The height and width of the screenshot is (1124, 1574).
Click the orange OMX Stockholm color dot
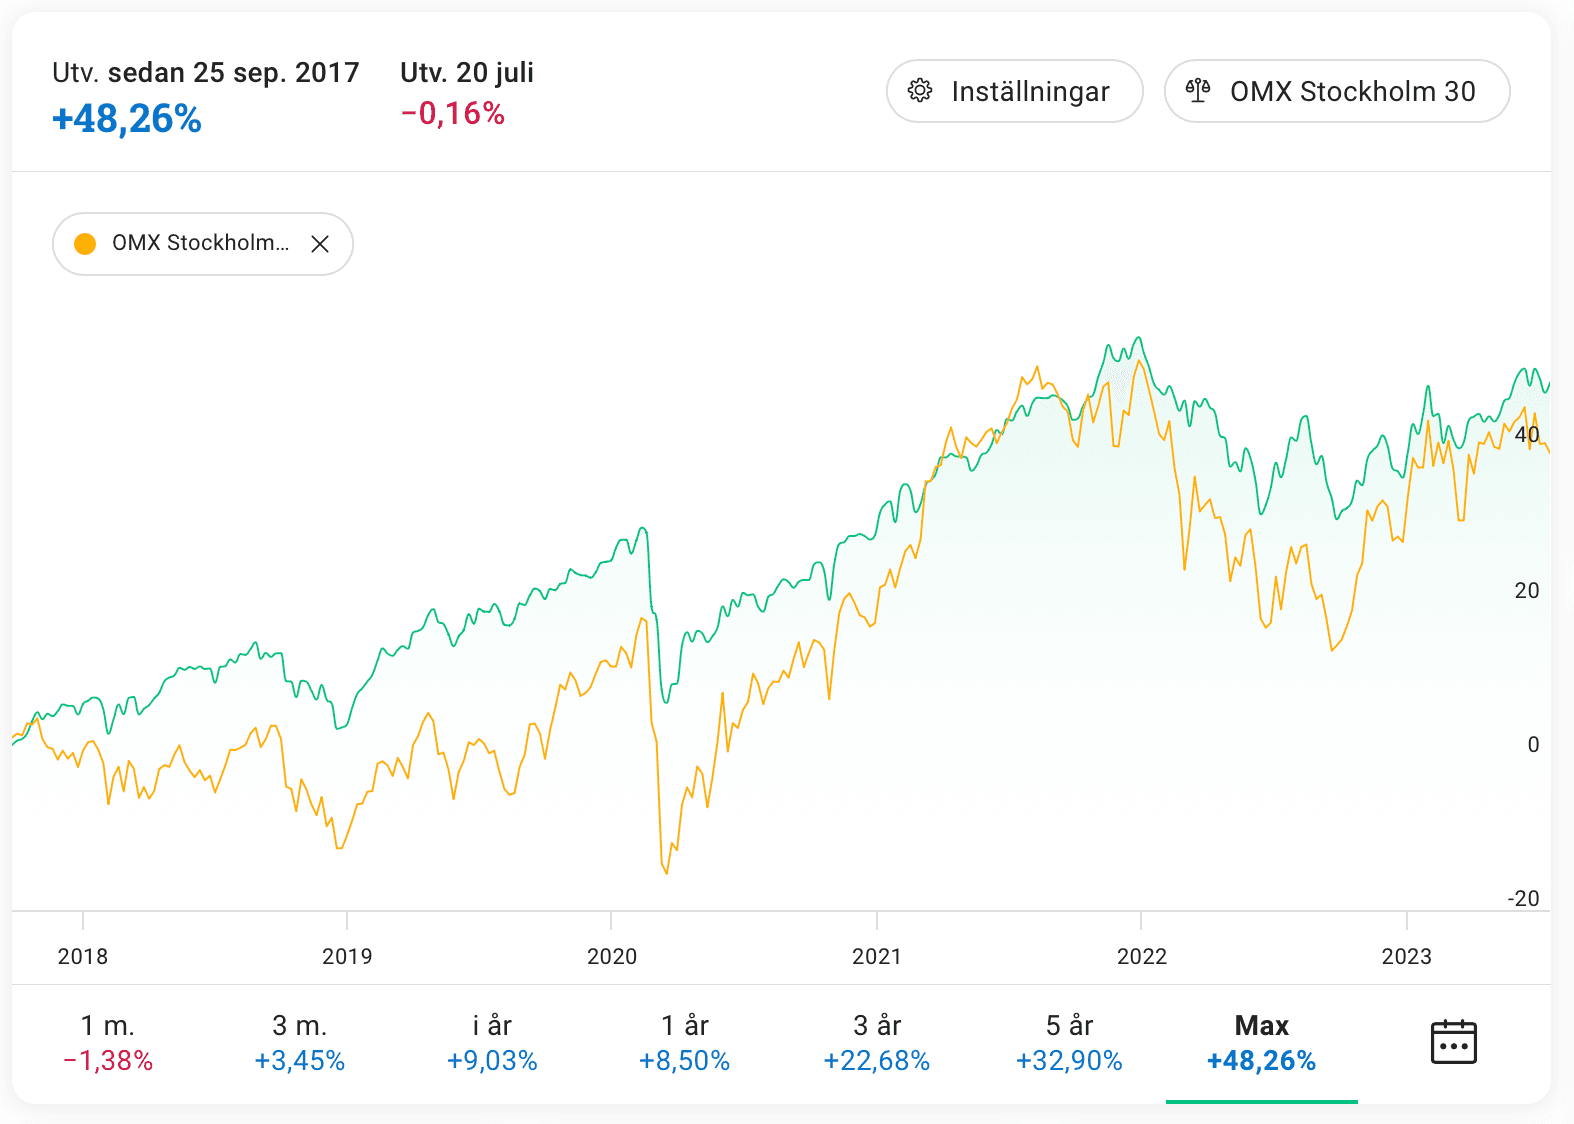tap(85, 244)
